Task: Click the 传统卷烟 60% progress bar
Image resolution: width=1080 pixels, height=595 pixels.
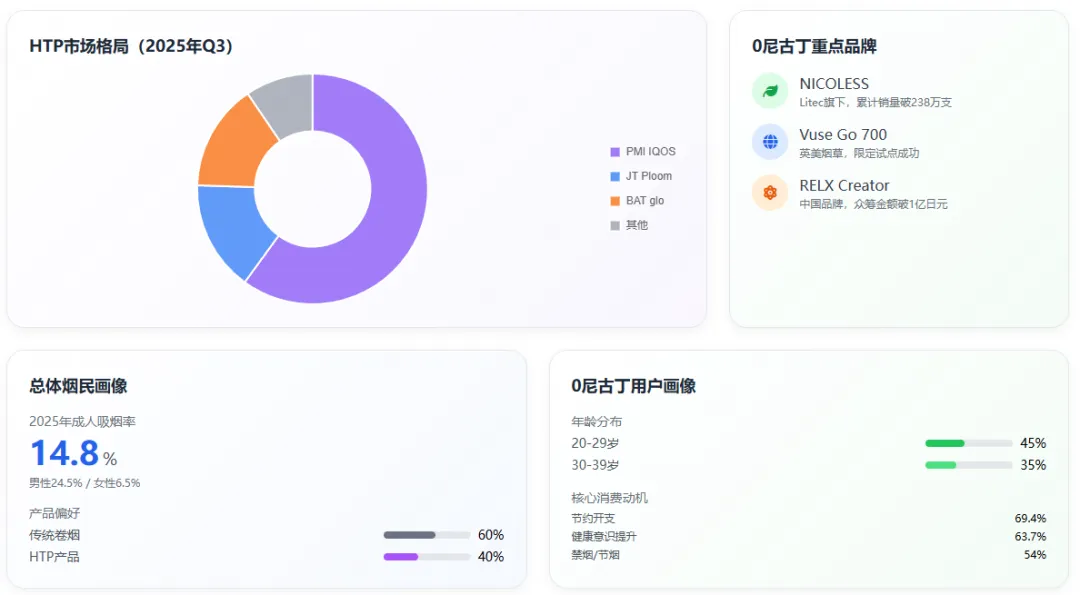Action: point(427,535)
